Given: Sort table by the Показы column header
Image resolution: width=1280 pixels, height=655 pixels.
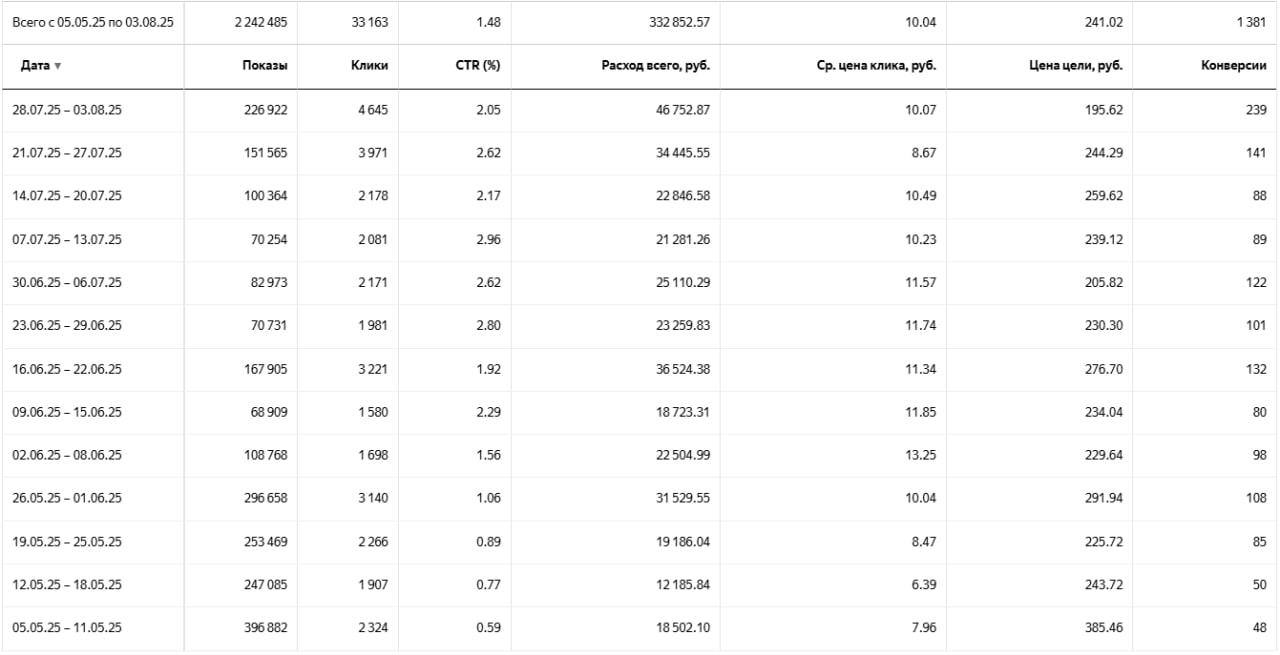Looking at the screenshot, I should click(264, 66).
